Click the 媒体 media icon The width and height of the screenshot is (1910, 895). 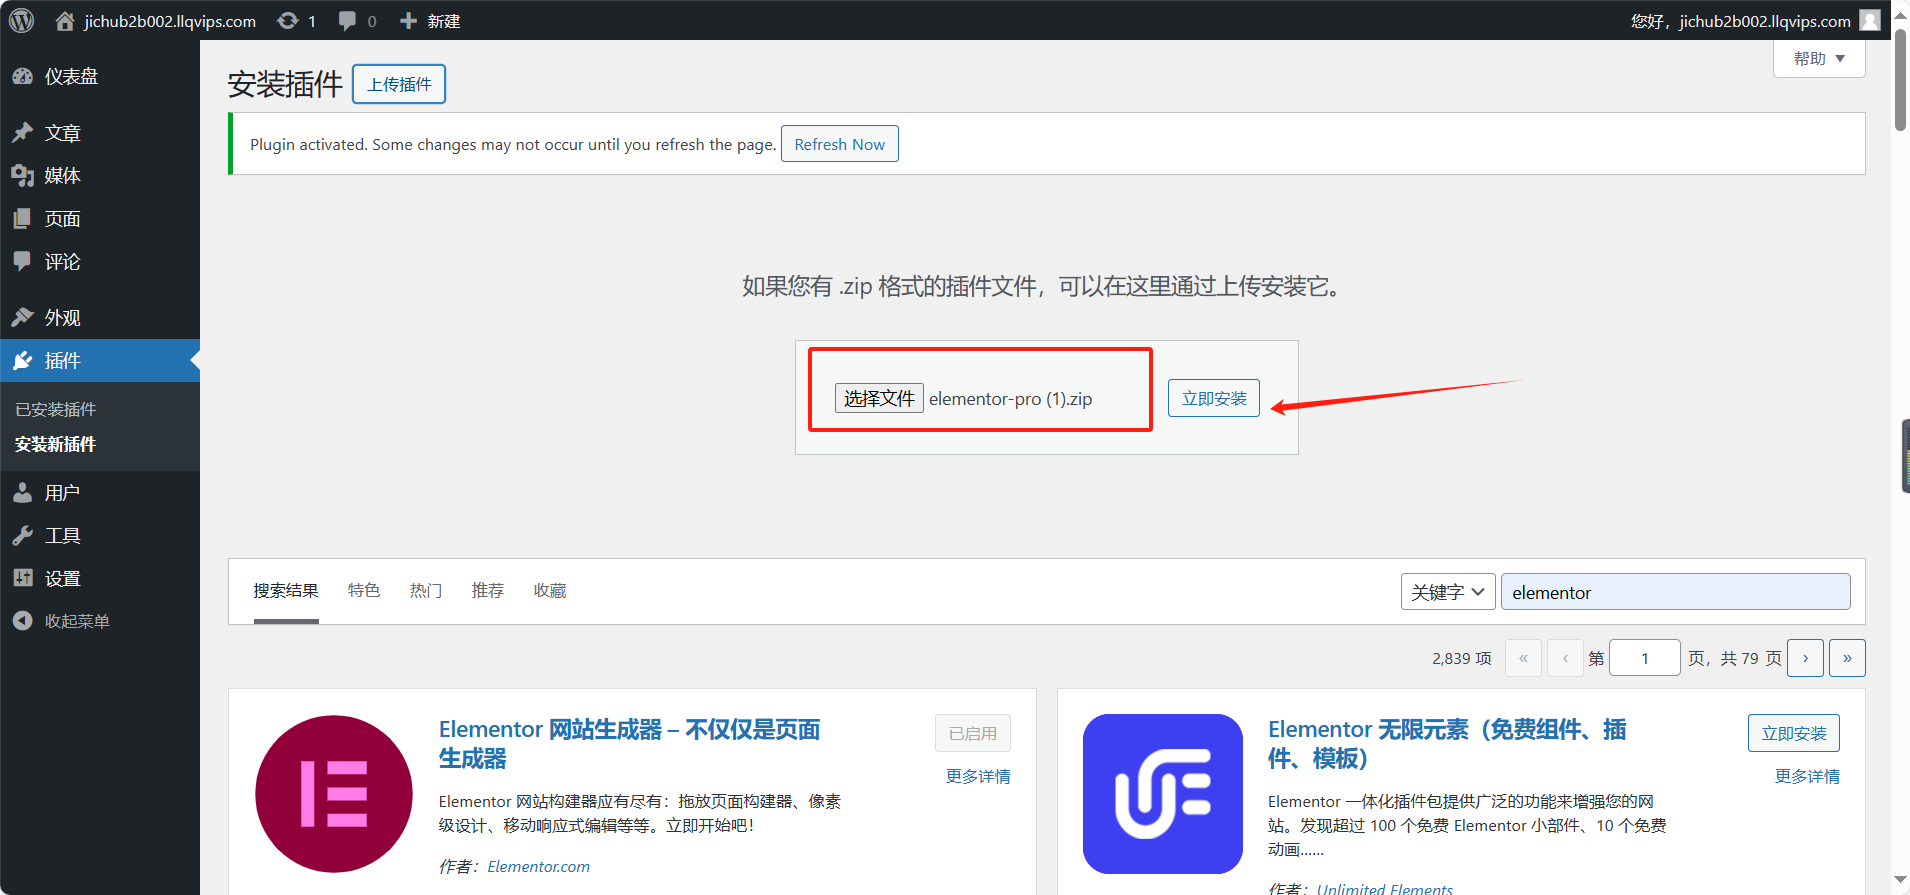tap(23, 176)
